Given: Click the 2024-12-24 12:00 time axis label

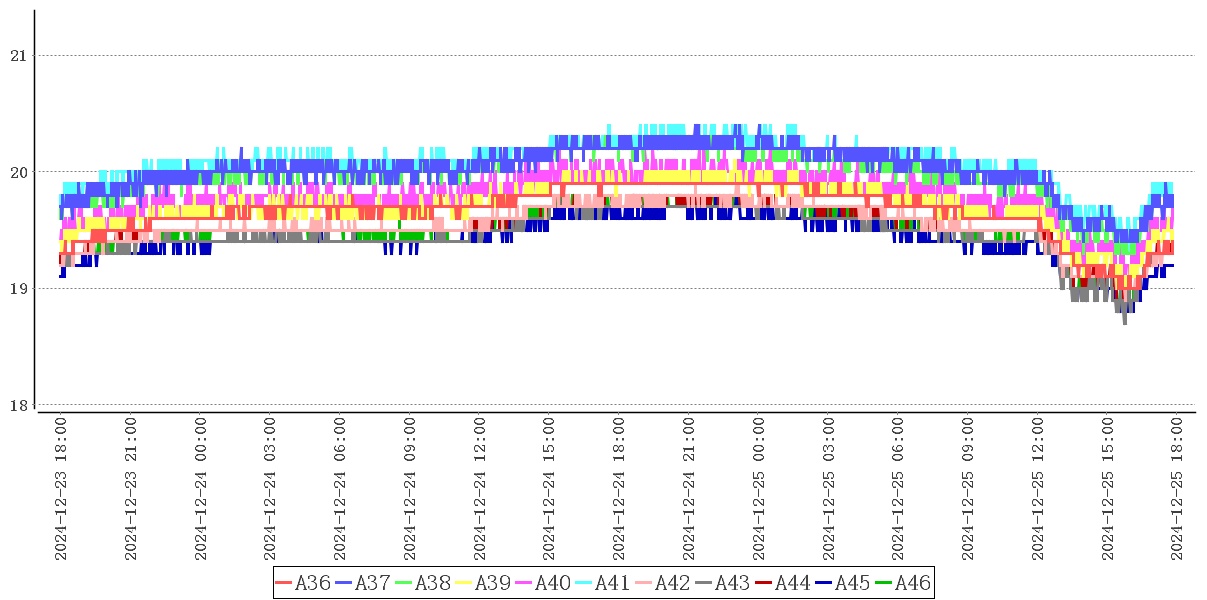Looking at the screenshot, I should click(x=480, y=489).
